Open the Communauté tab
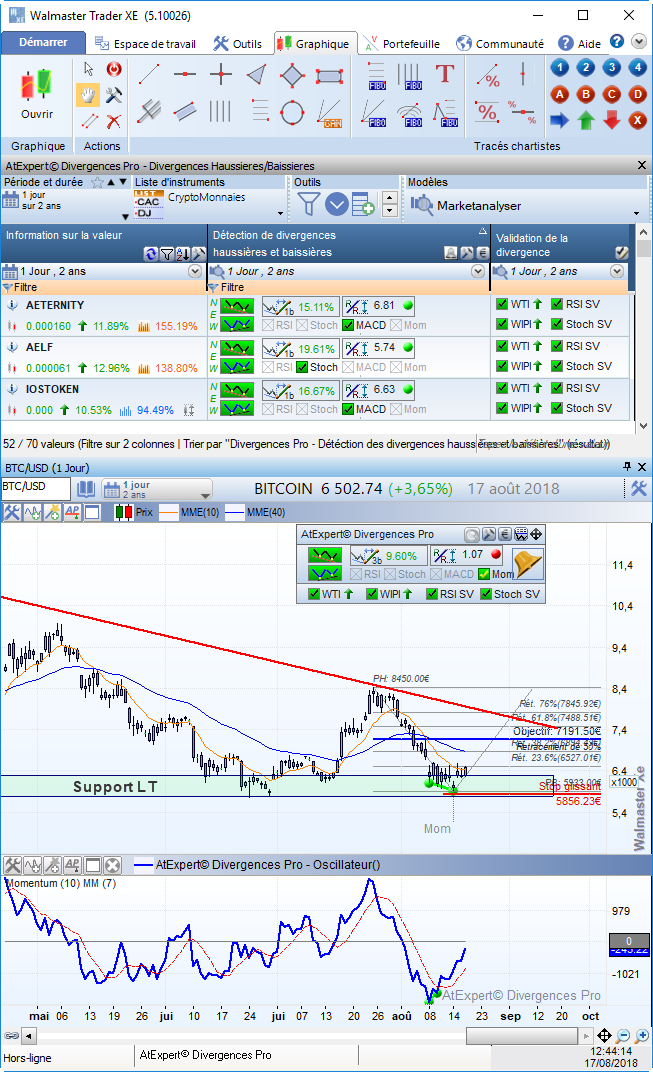 [500, 44]
